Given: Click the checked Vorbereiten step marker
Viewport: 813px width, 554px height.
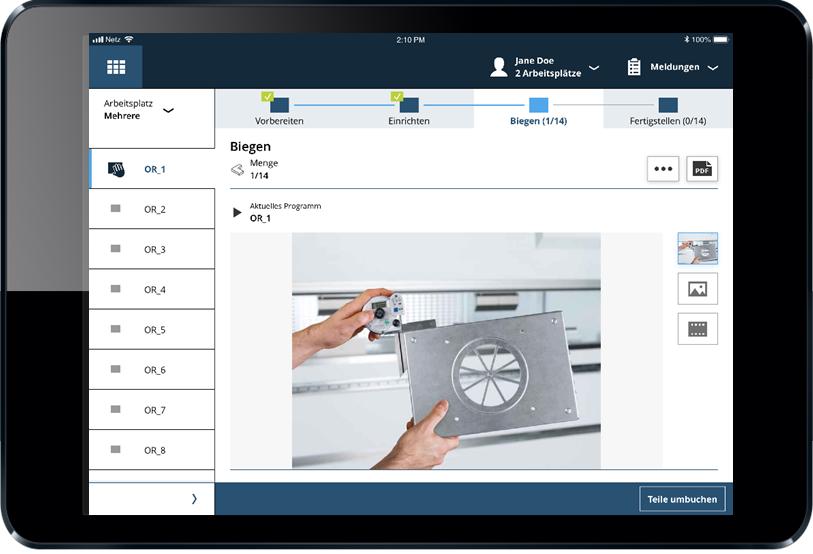Looking at the screenshot, I should coord(279,104).
